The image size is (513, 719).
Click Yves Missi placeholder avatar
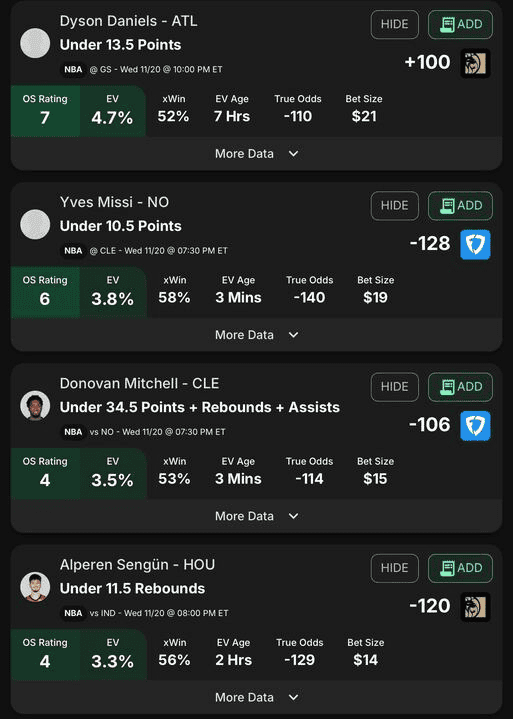point(35,224)
